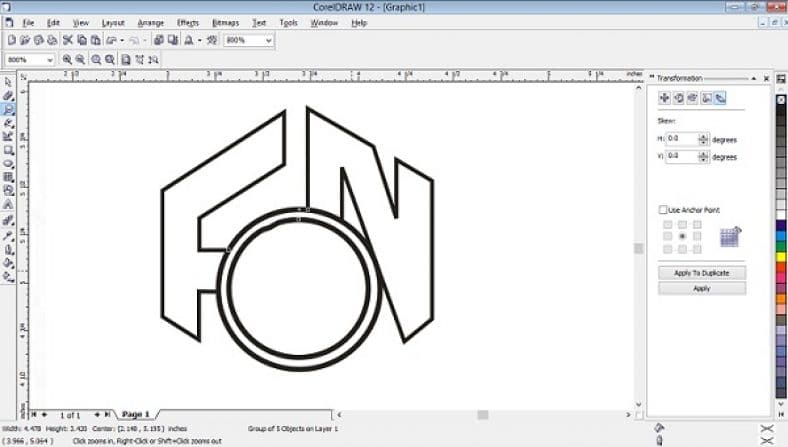This screenshot has width=788, height=447.
Task: Click the Zoom Out magnifier icon
Action: 80,59
